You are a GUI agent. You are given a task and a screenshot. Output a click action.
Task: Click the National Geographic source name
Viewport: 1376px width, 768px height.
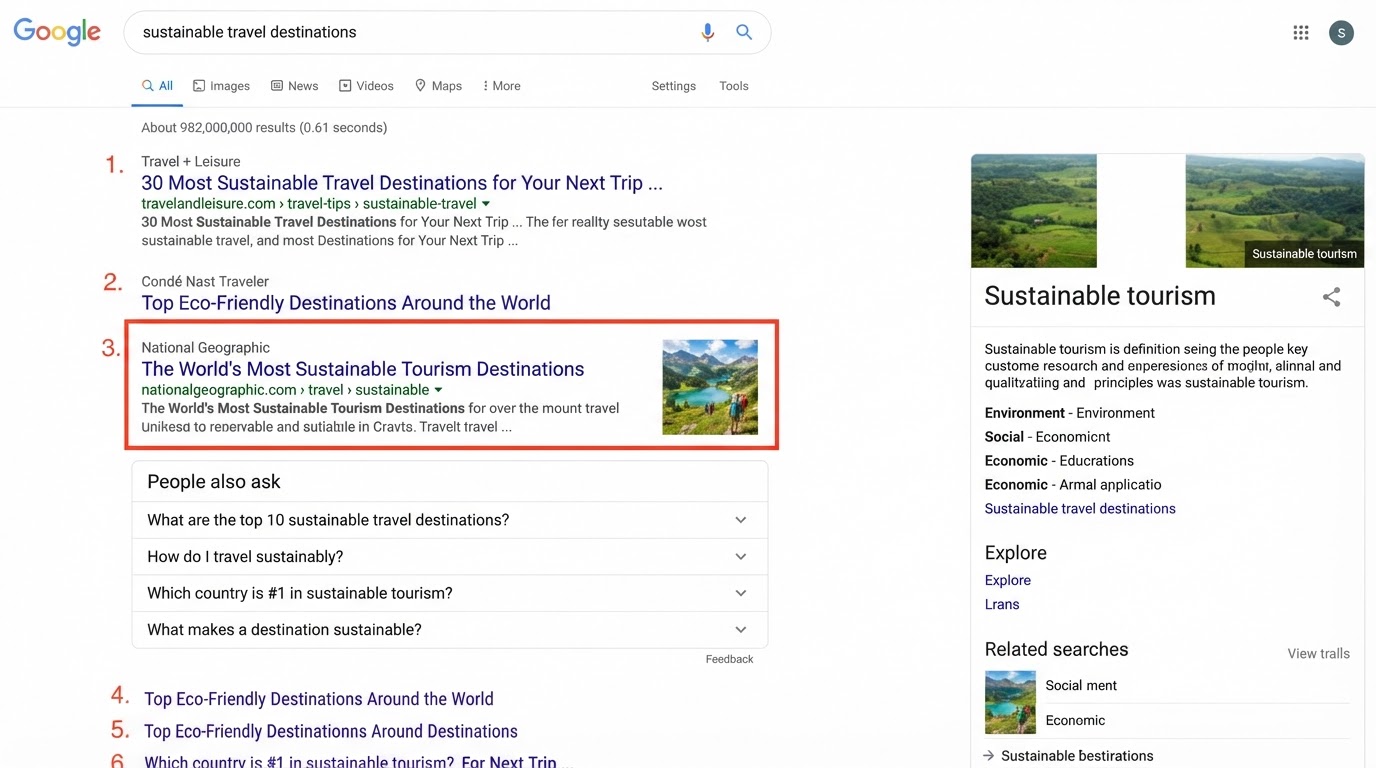click(x=206, y=347)
